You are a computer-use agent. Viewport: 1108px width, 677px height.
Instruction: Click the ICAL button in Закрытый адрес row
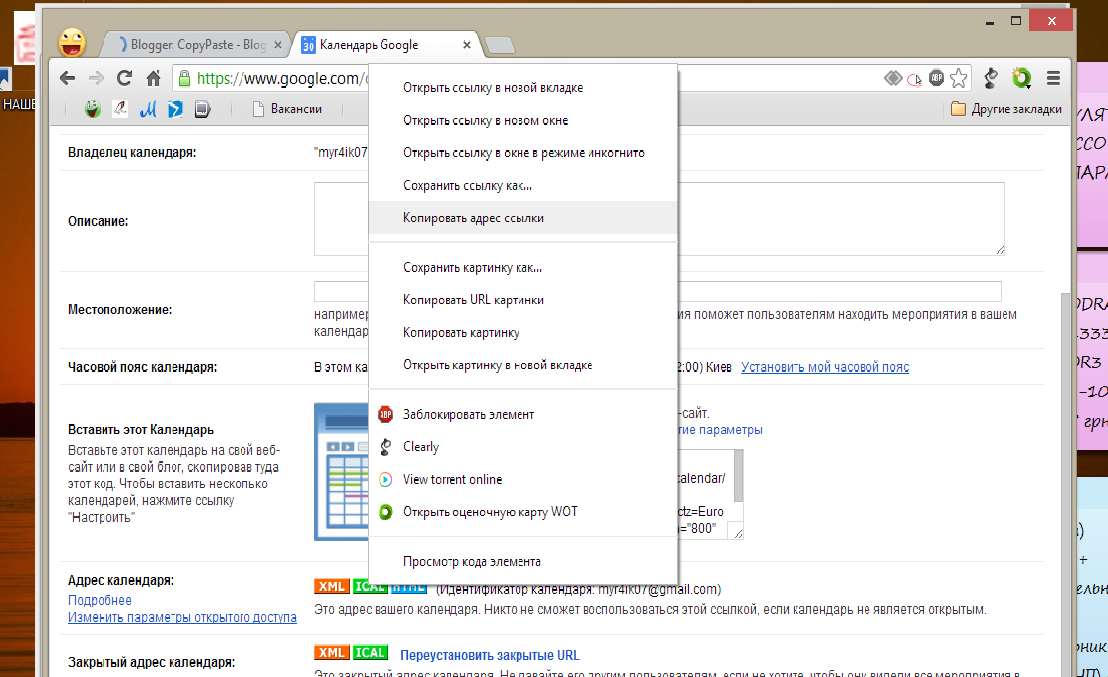tap(370, 652)
